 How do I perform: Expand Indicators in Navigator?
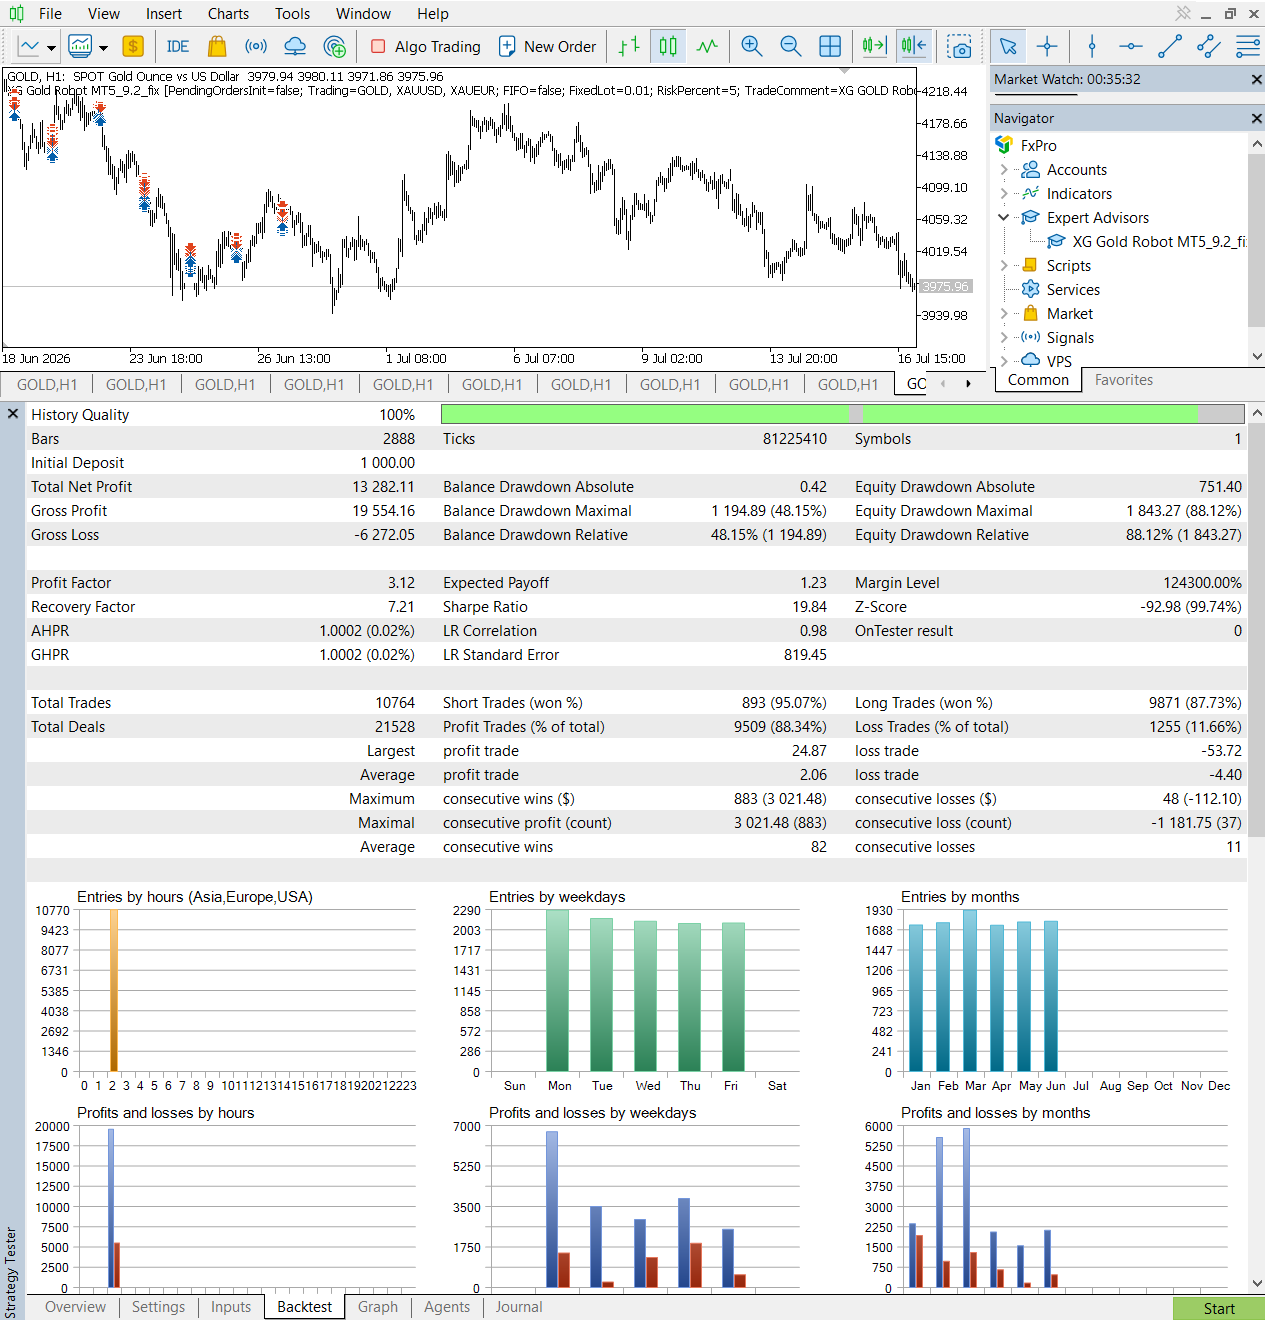pyautogui.click(x=1004, y=194)
